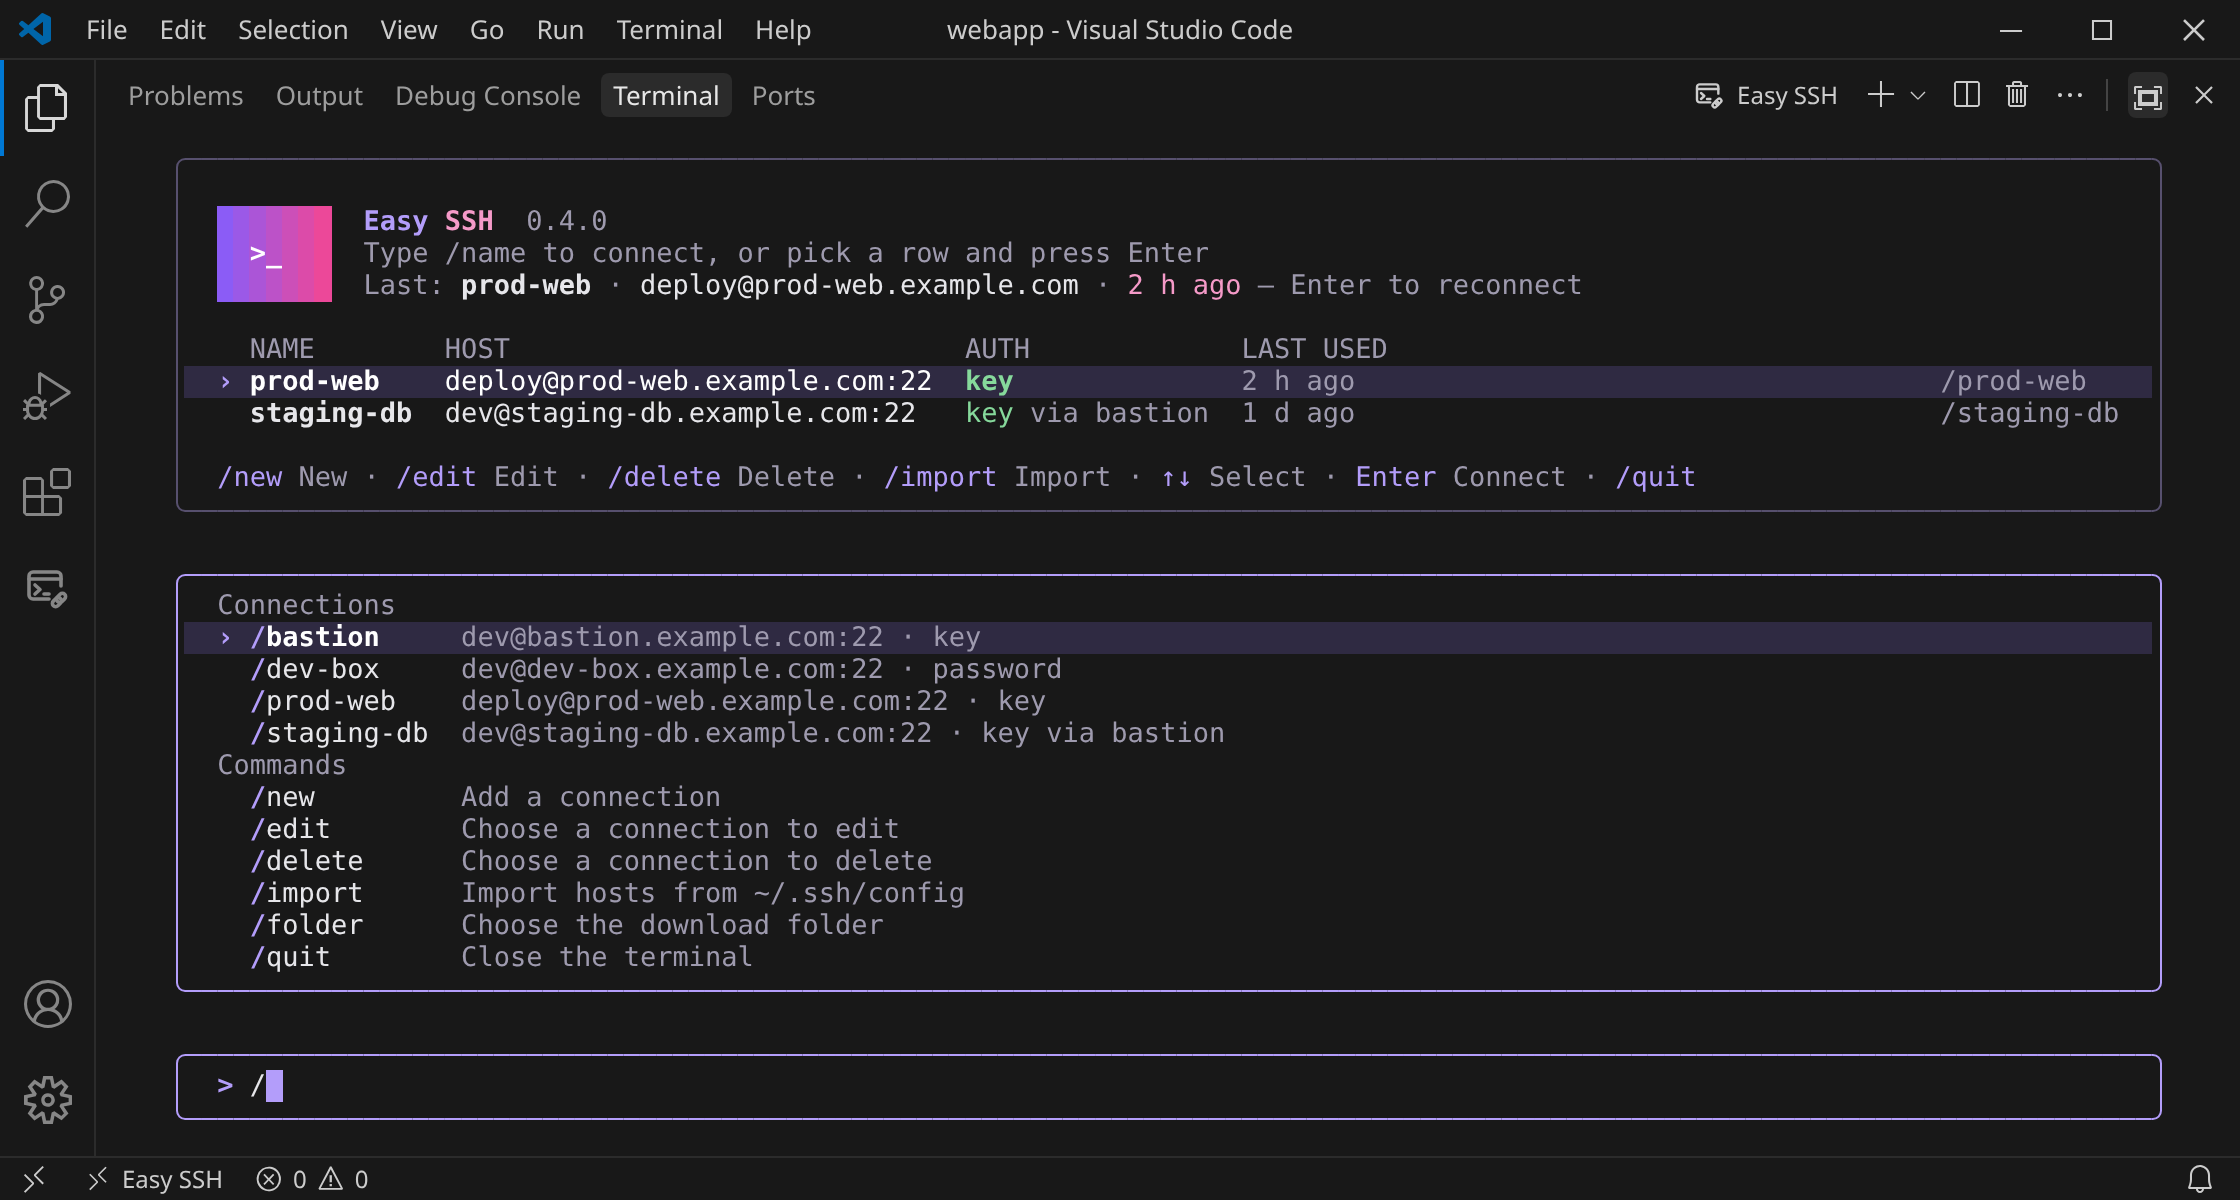Open the Run menu
2240x1200 pixels.
pyautogui.click(x=560, y=30)
